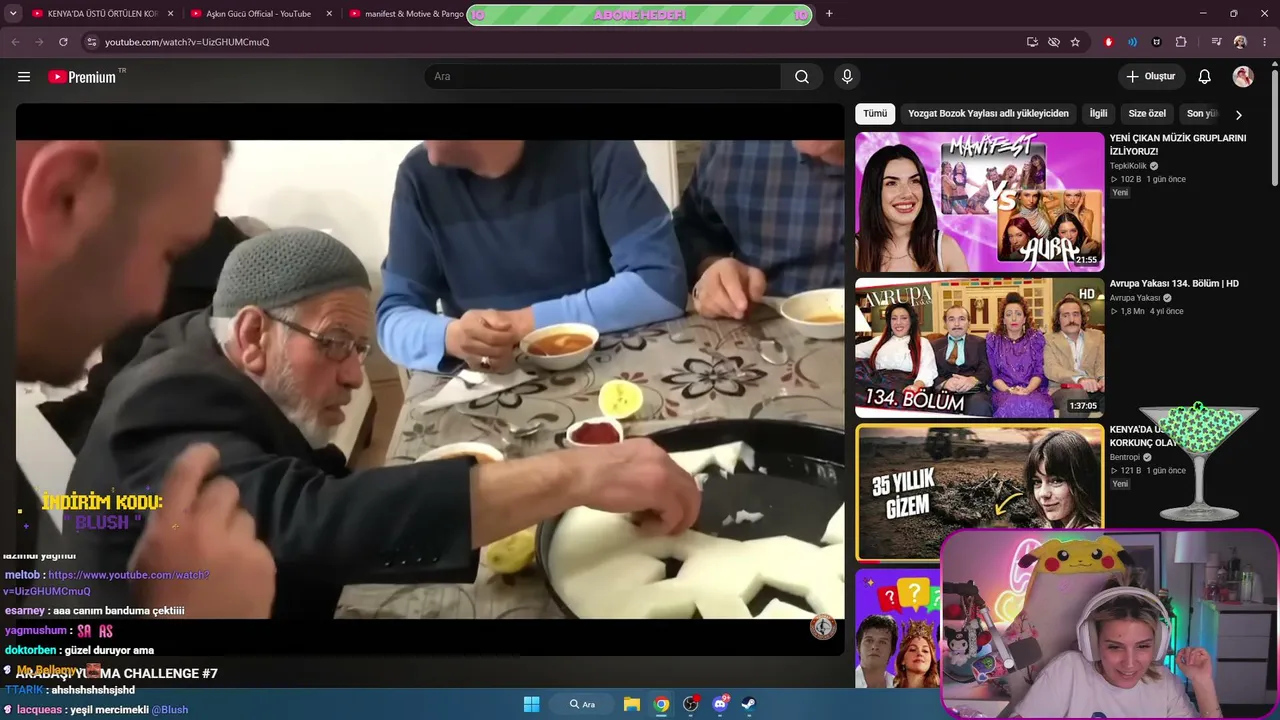
Task: Open the site information icon in address bar
Action: [x=91, y=42]
